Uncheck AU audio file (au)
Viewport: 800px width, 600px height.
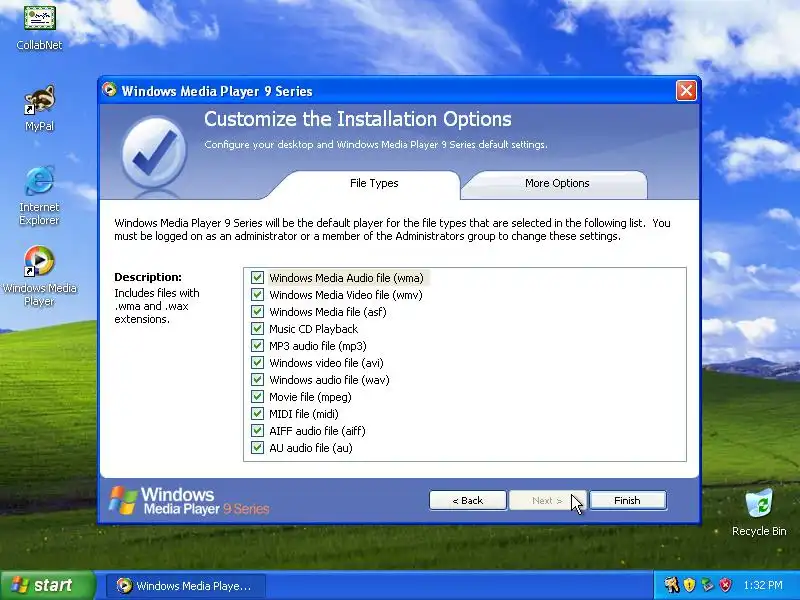(x=257, y=447)
